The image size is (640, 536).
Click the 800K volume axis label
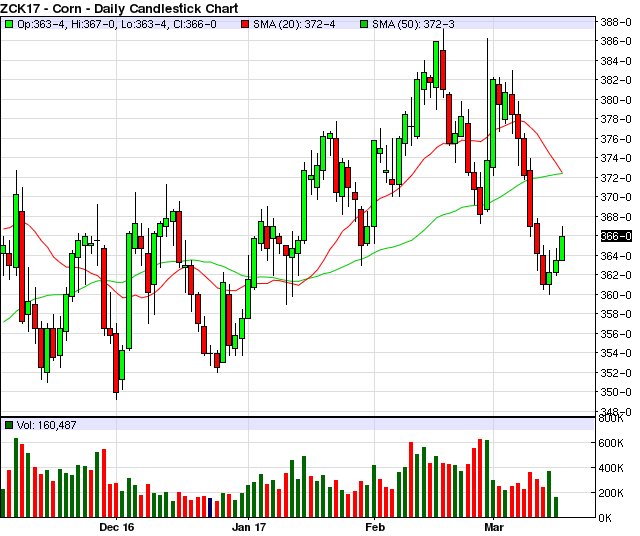pos(611,419)
